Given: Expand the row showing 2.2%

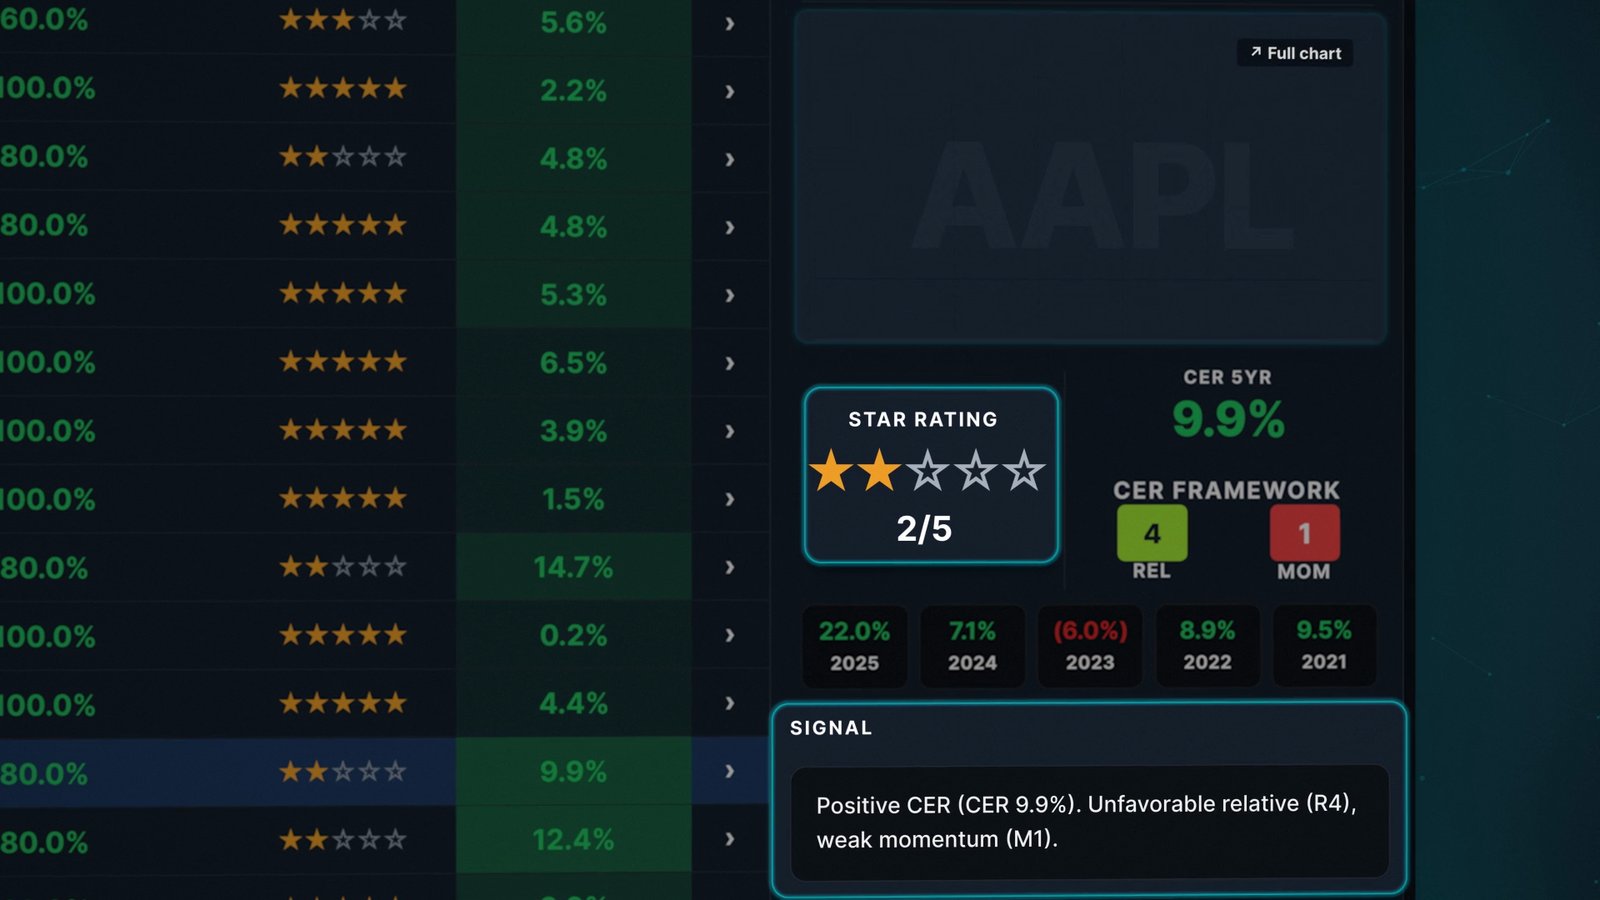Looking at the screenshot, I should point(730,91).
